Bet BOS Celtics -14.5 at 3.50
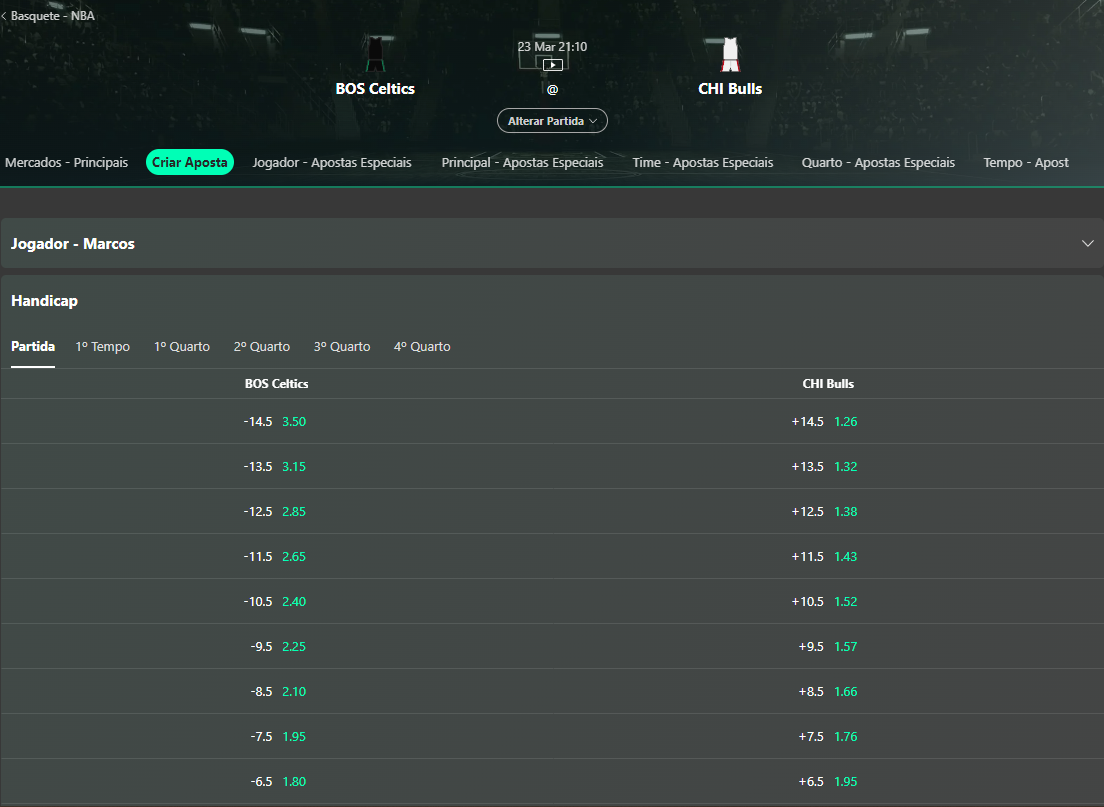 point(277,421)
